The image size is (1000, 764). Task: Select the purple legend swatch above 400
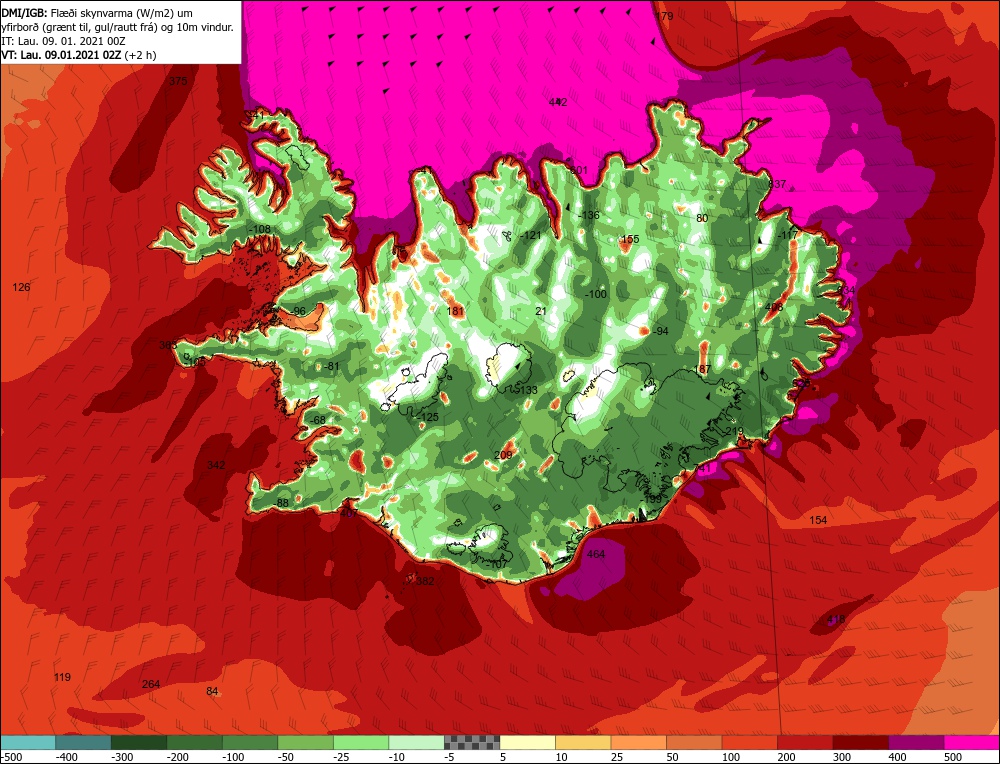point(916,742)
